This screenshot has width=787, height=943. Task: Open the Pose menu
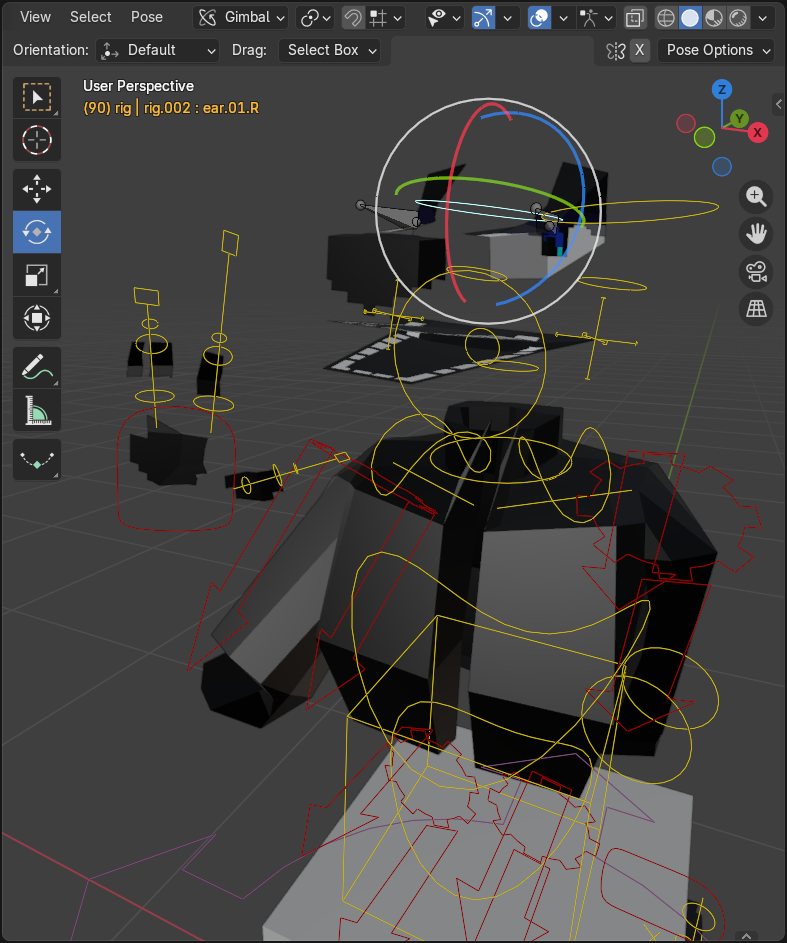coord(147,17)
